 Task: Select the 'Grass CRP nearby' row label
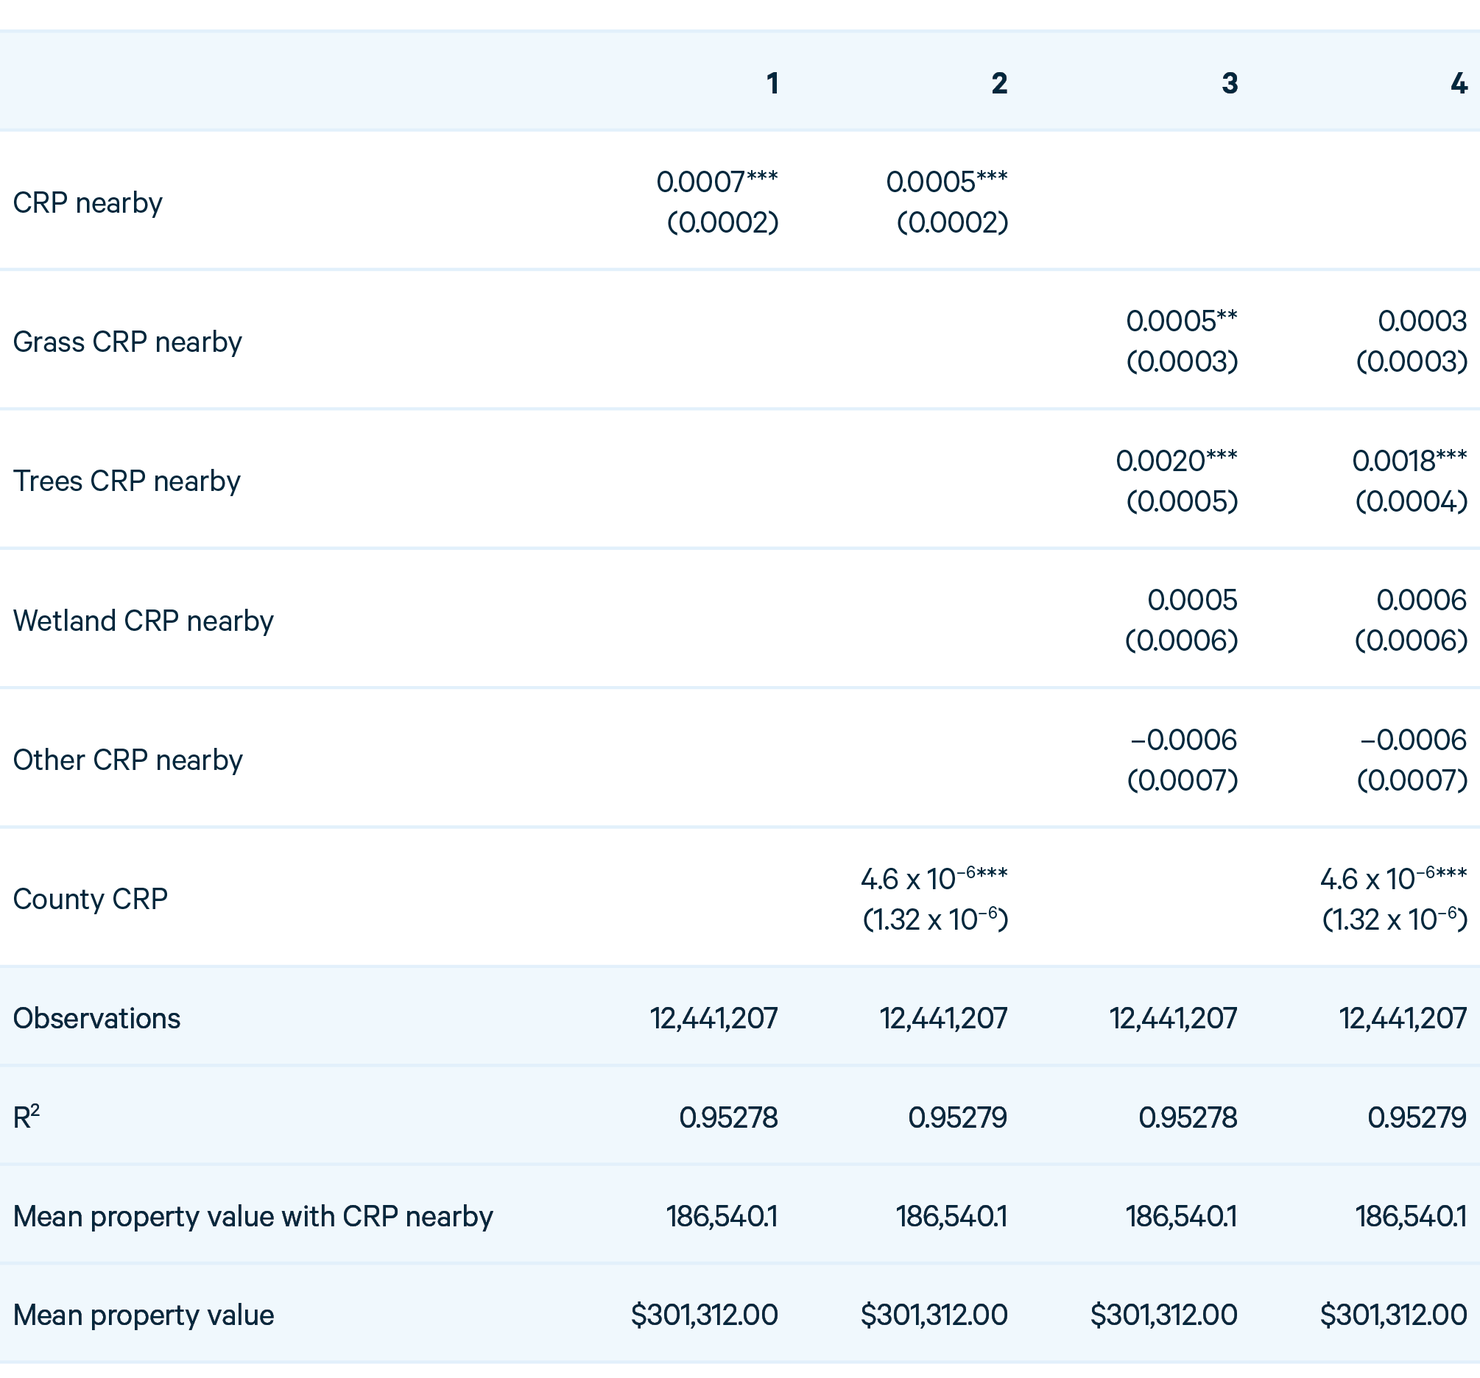pos(127,342)
